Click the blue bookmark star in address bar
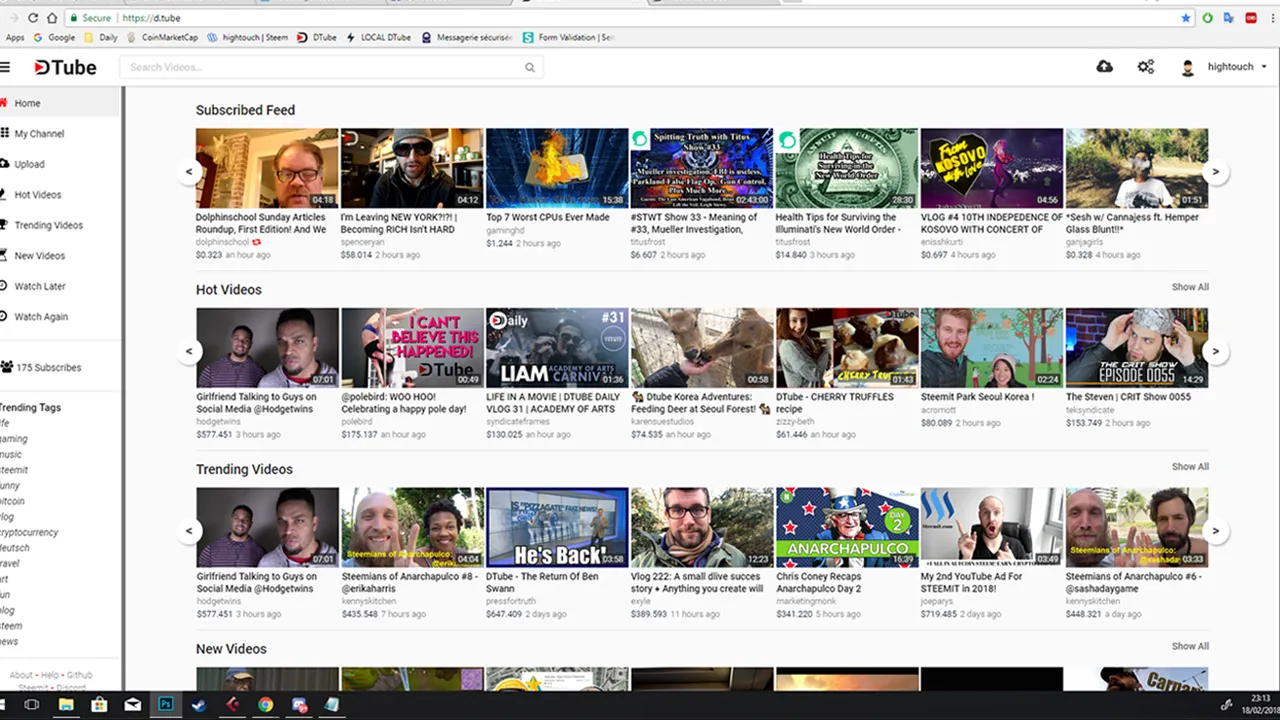The height and width of the screenshot is (720, 1280). coord(1186,18)
